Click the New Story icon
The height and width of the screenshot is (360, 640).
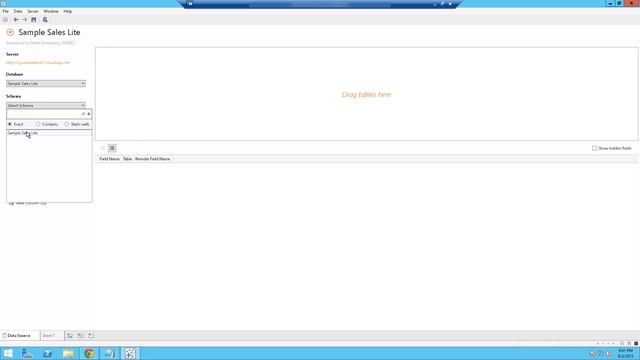tap(91, 336)
